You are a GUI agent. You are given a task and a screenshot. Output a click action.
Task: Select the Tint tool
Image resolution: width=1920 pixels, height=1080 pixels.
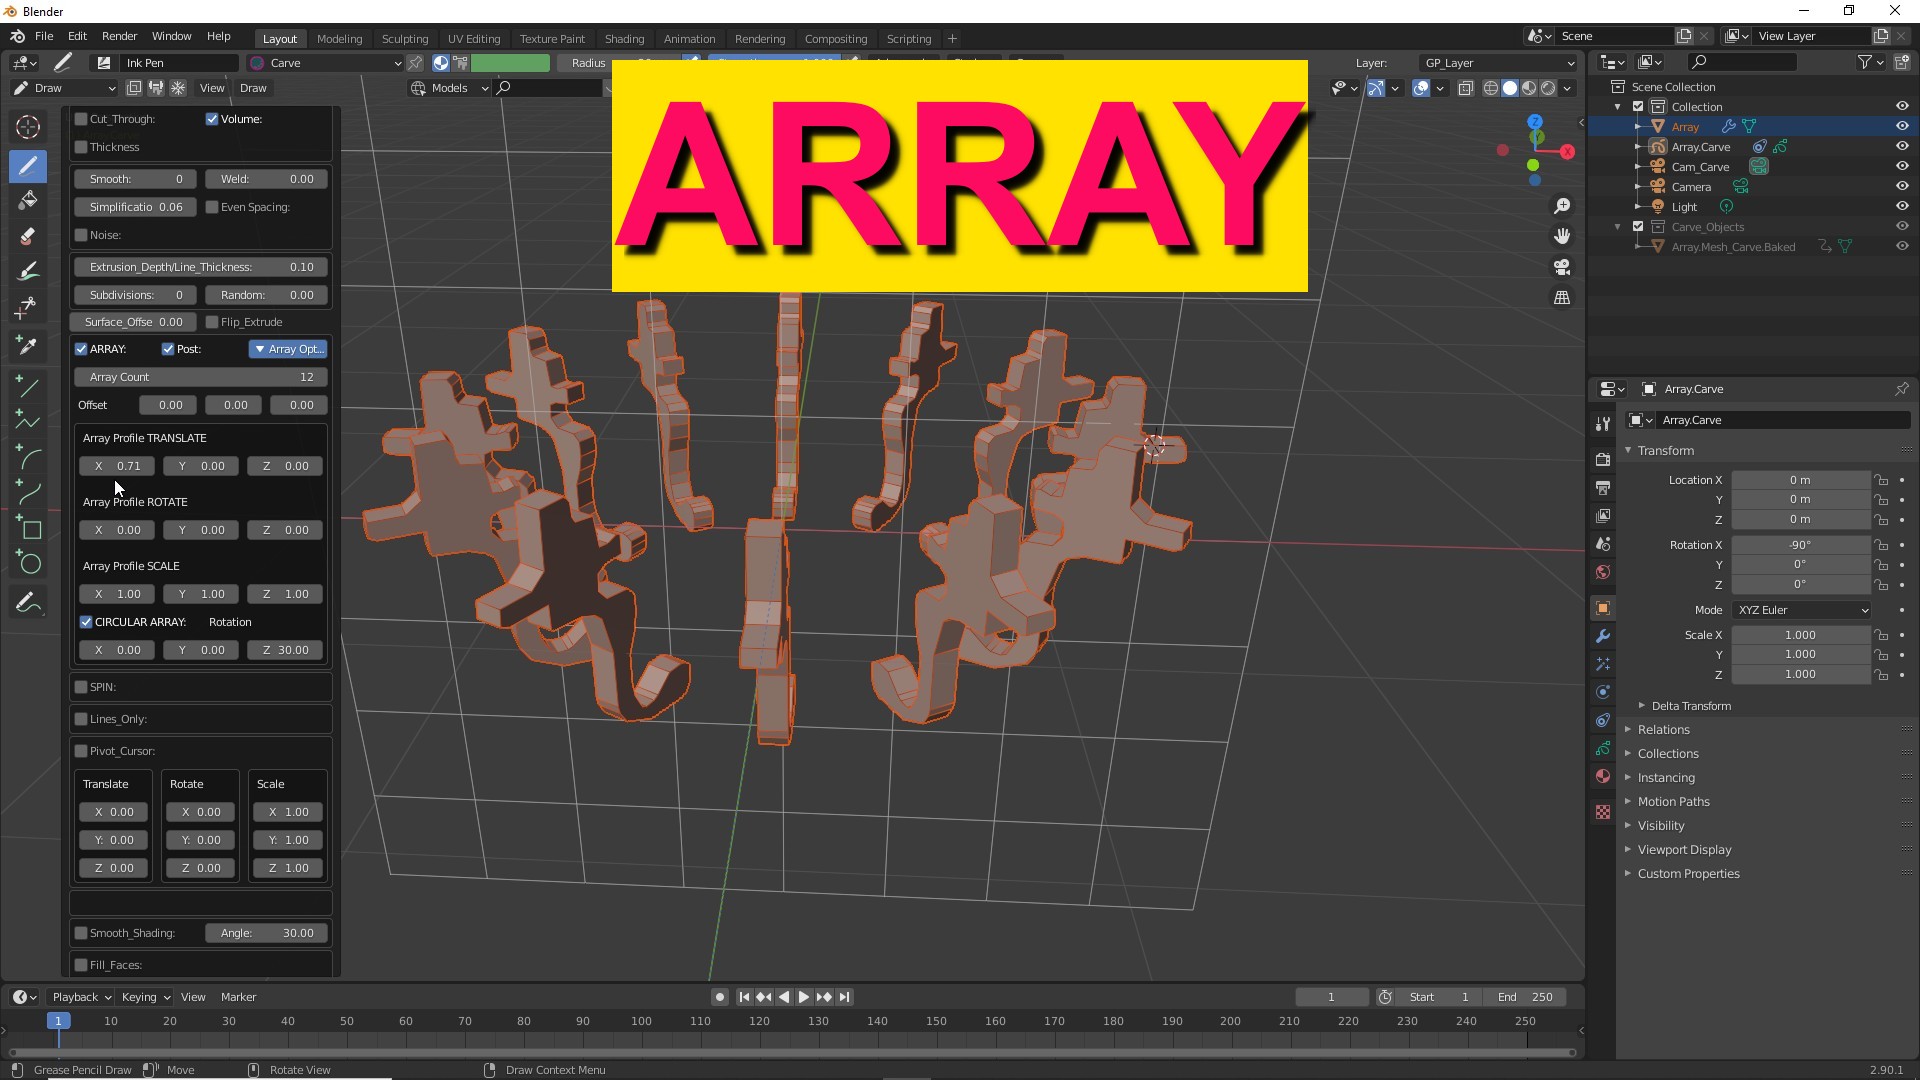pos(28,272)
